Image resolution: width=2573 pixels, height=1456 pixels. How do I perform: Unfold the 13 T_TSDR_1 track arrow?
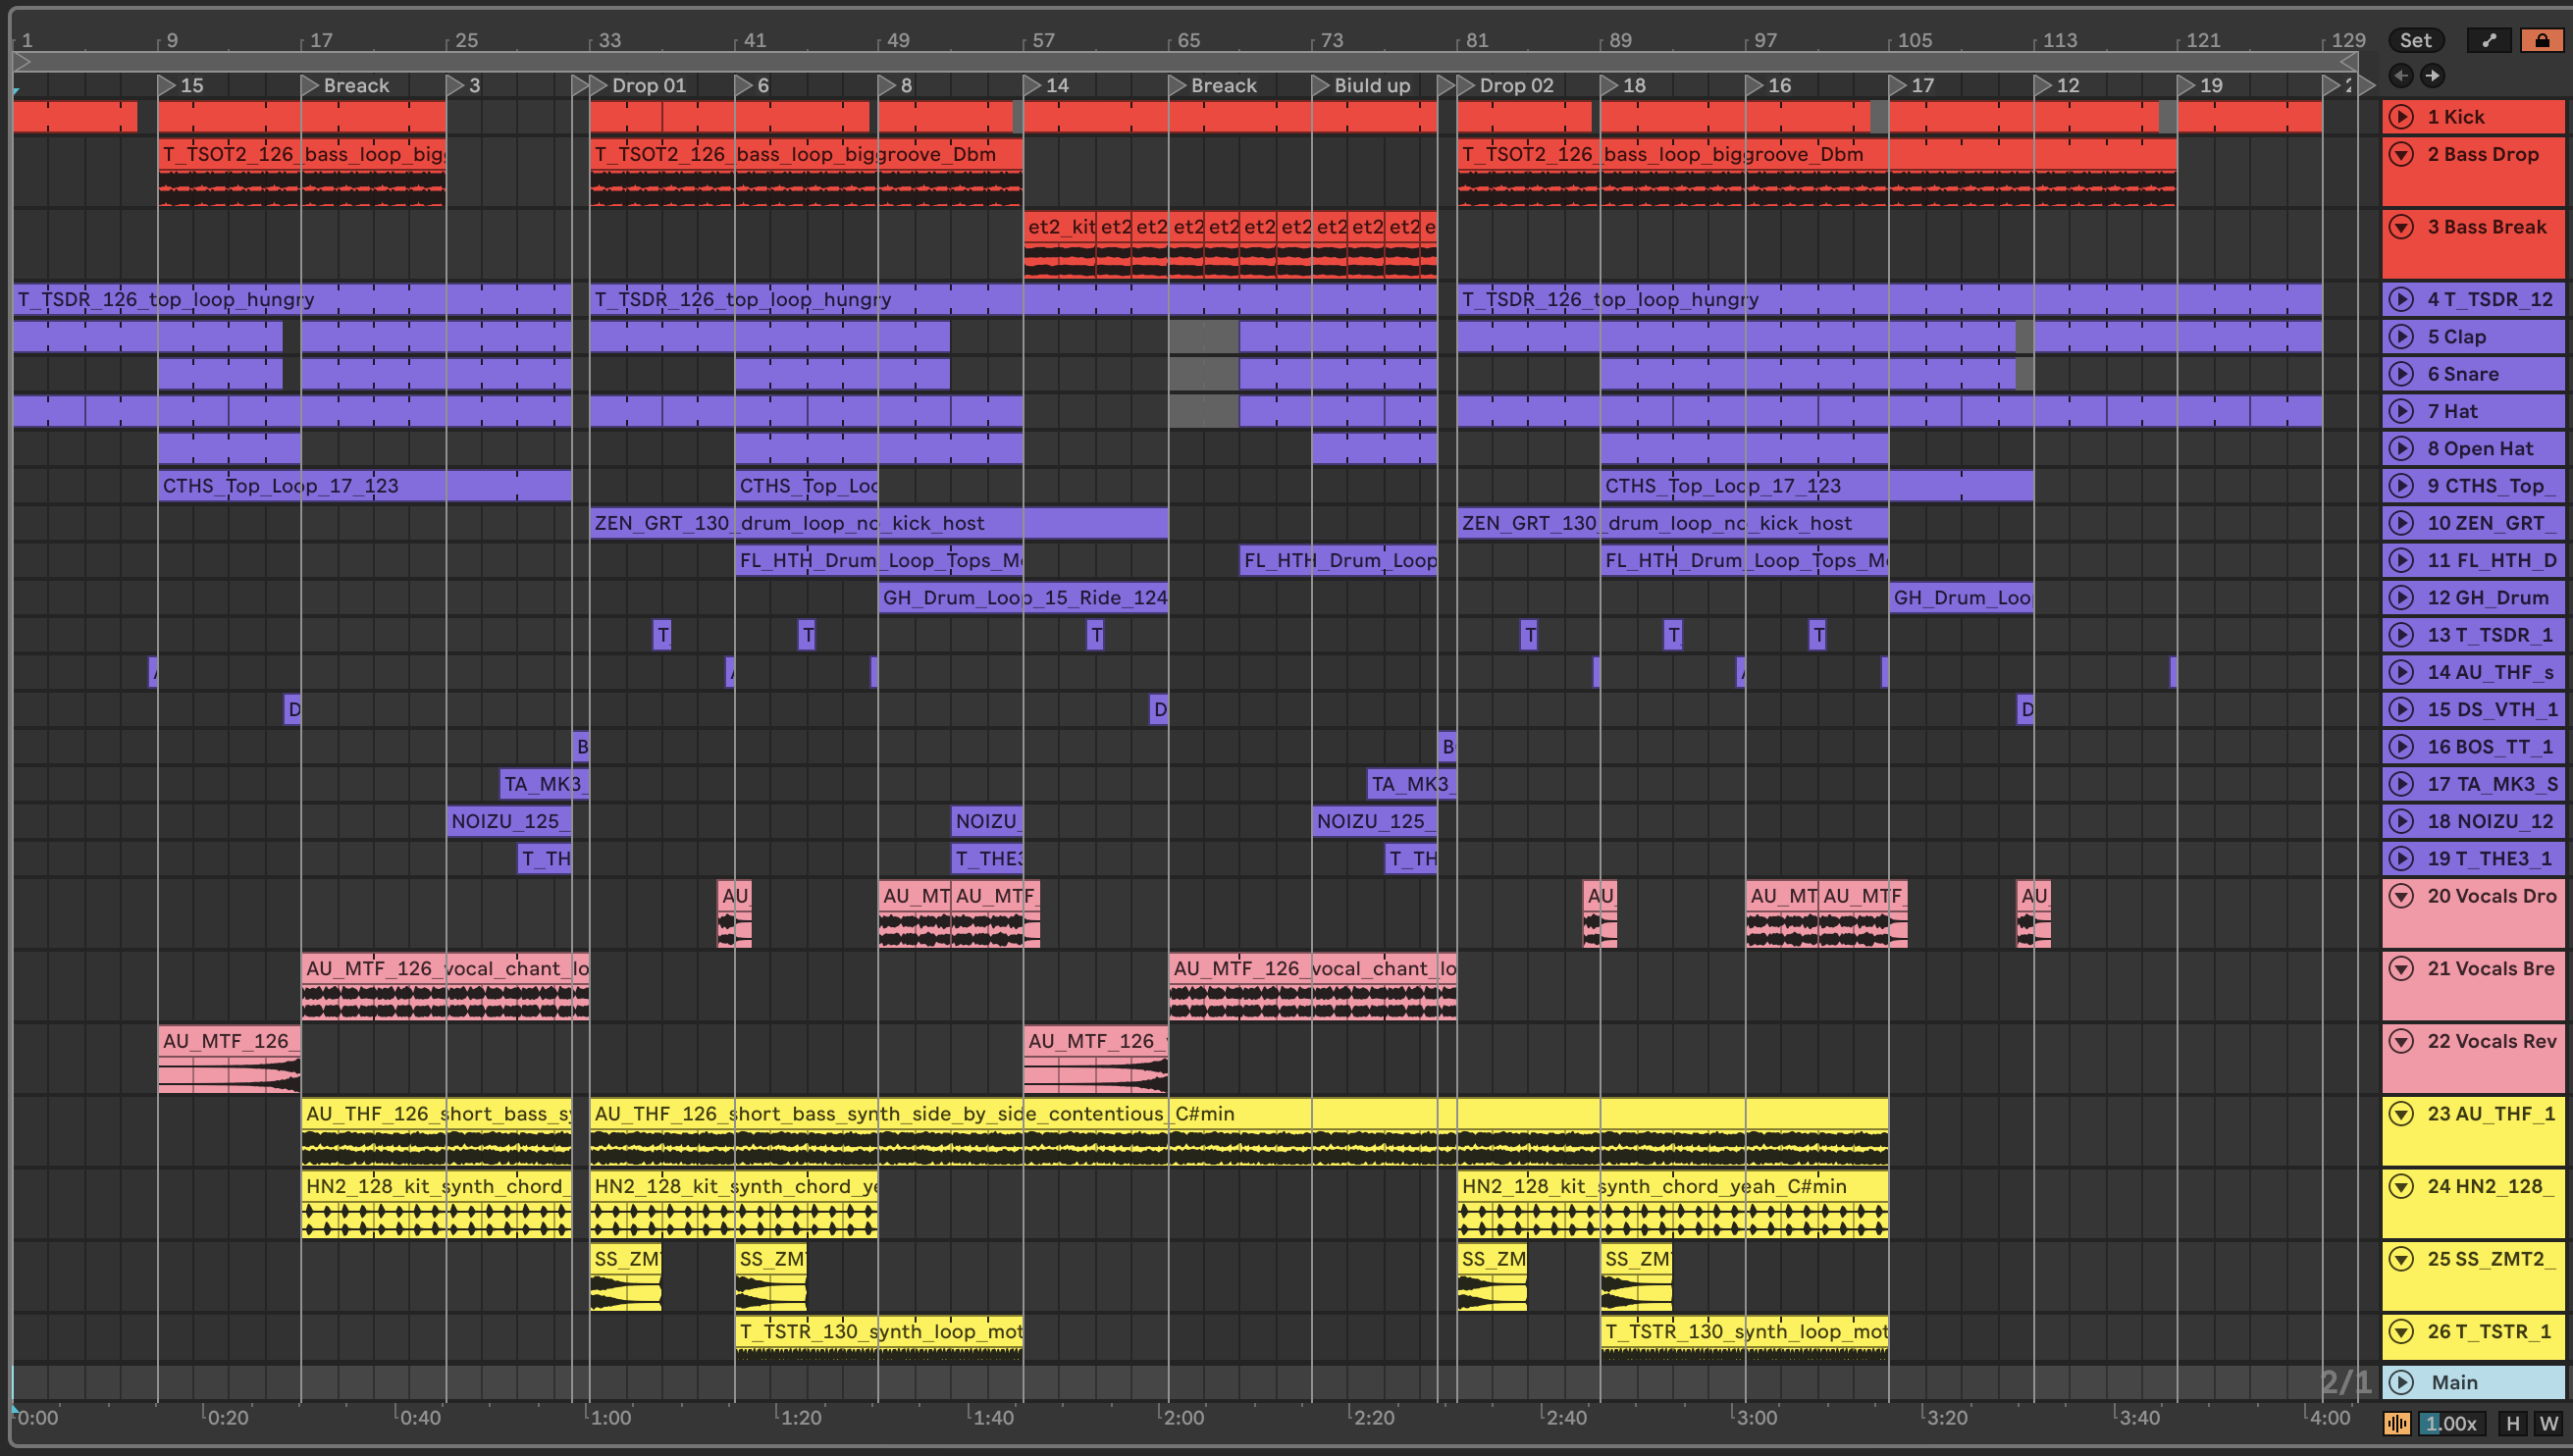[2401, 635]
